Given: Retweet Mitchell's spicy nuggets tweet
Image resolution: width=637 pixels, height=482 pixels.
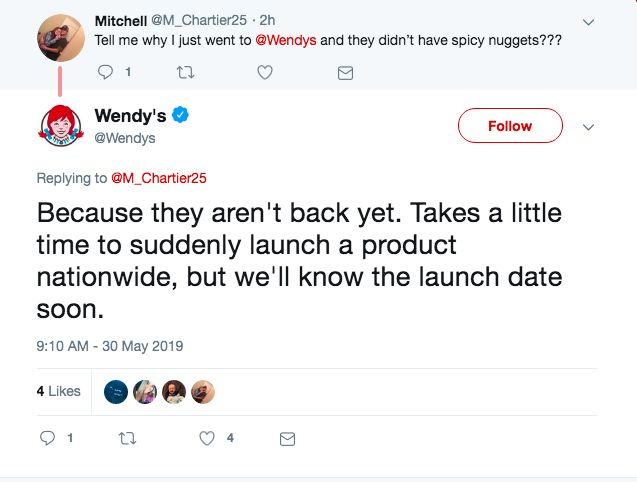Looking at the screenshot, I should (x=185, y=72).
